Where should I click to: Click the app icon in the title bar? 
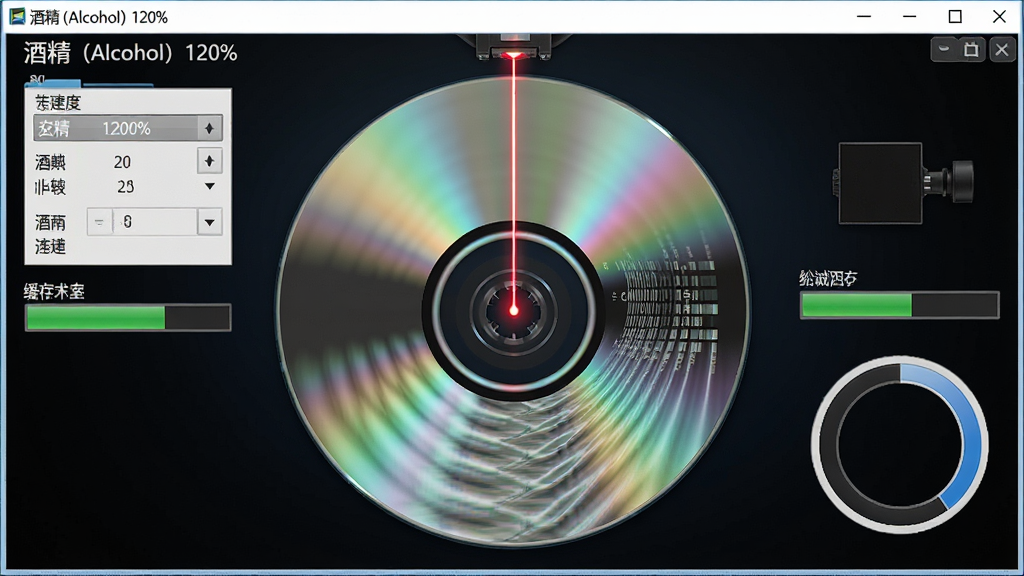pos(16,16)
